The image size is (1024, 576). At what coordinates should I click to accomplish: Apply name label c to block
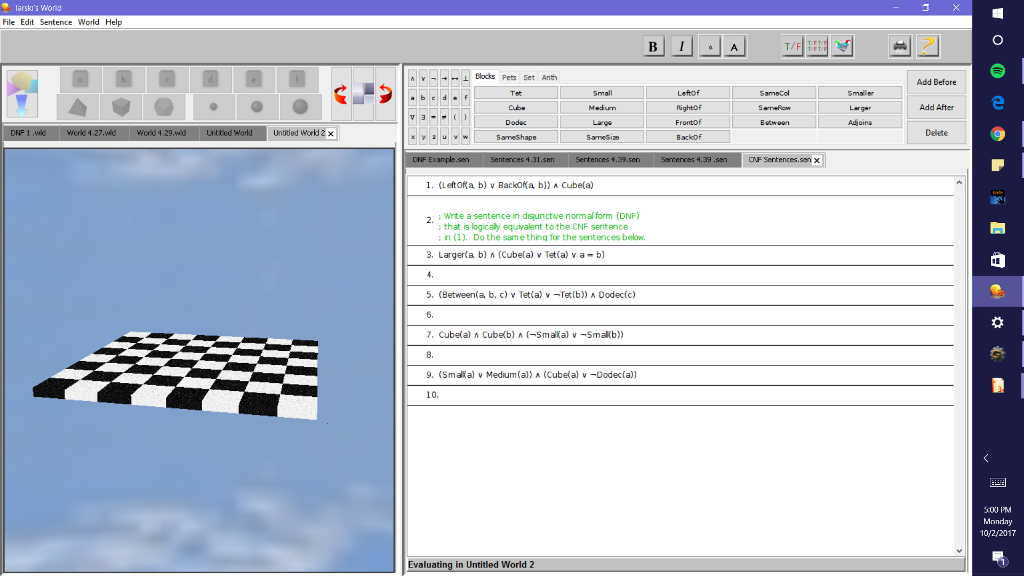[167, 80]
